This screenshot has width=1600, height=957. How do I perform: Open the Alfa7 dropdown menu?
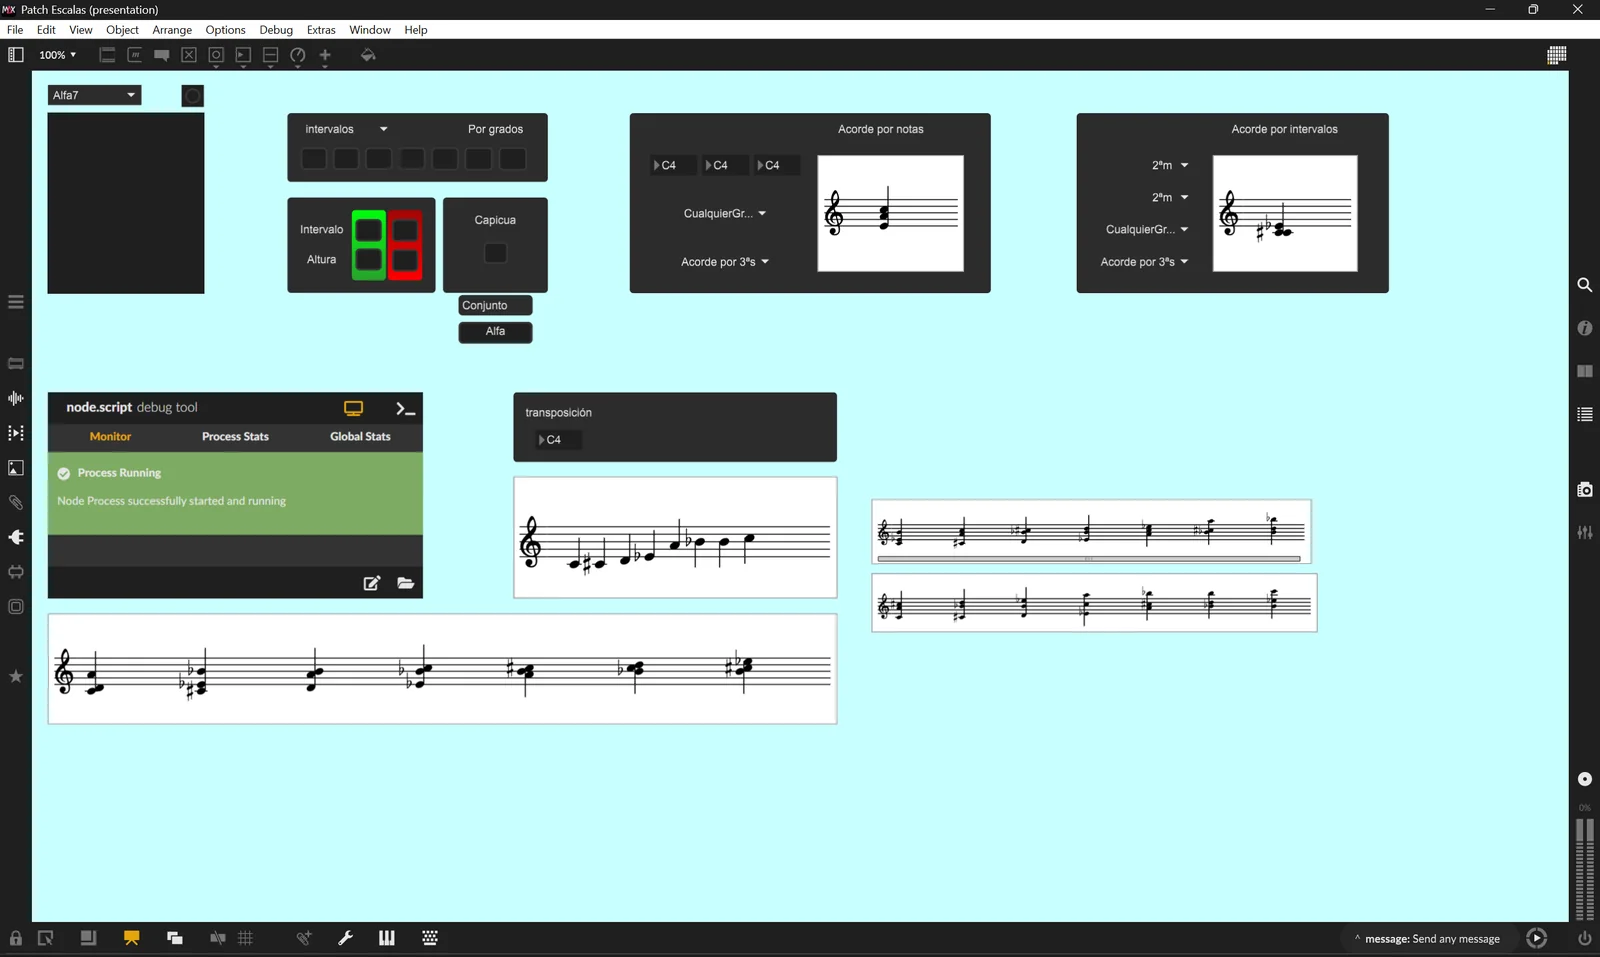(95, 95)
